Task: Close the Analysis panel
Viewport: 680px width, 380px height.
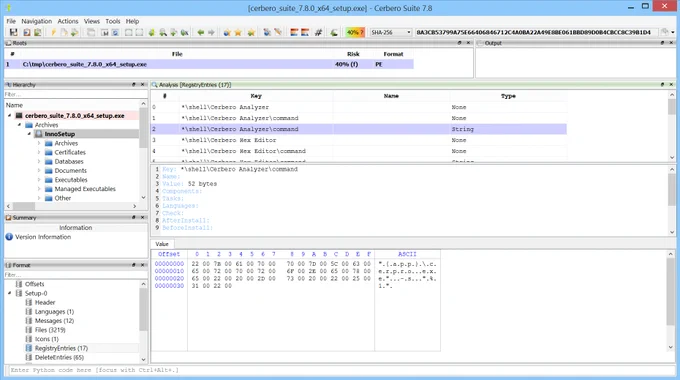Action: coord(671,85)
